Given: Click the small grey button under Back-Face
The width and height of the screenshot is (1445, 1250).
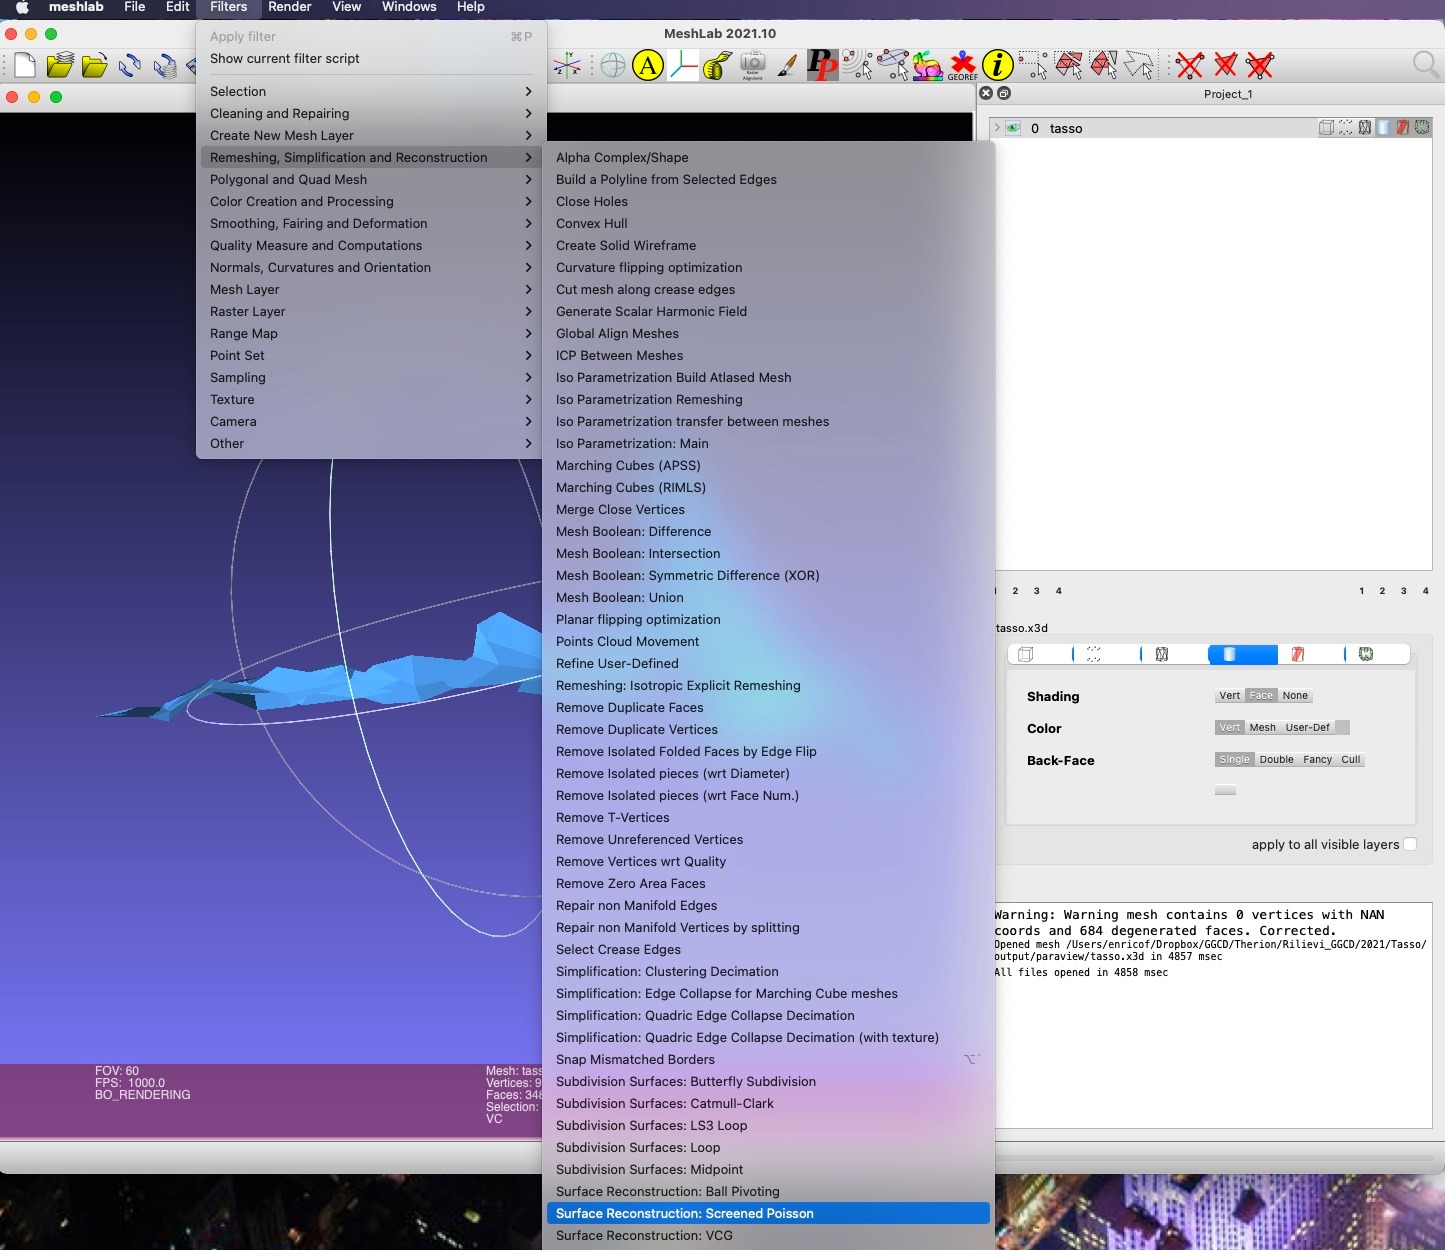Looking at the screenshot, I should pyautogui.click(x=1225, y=791).
